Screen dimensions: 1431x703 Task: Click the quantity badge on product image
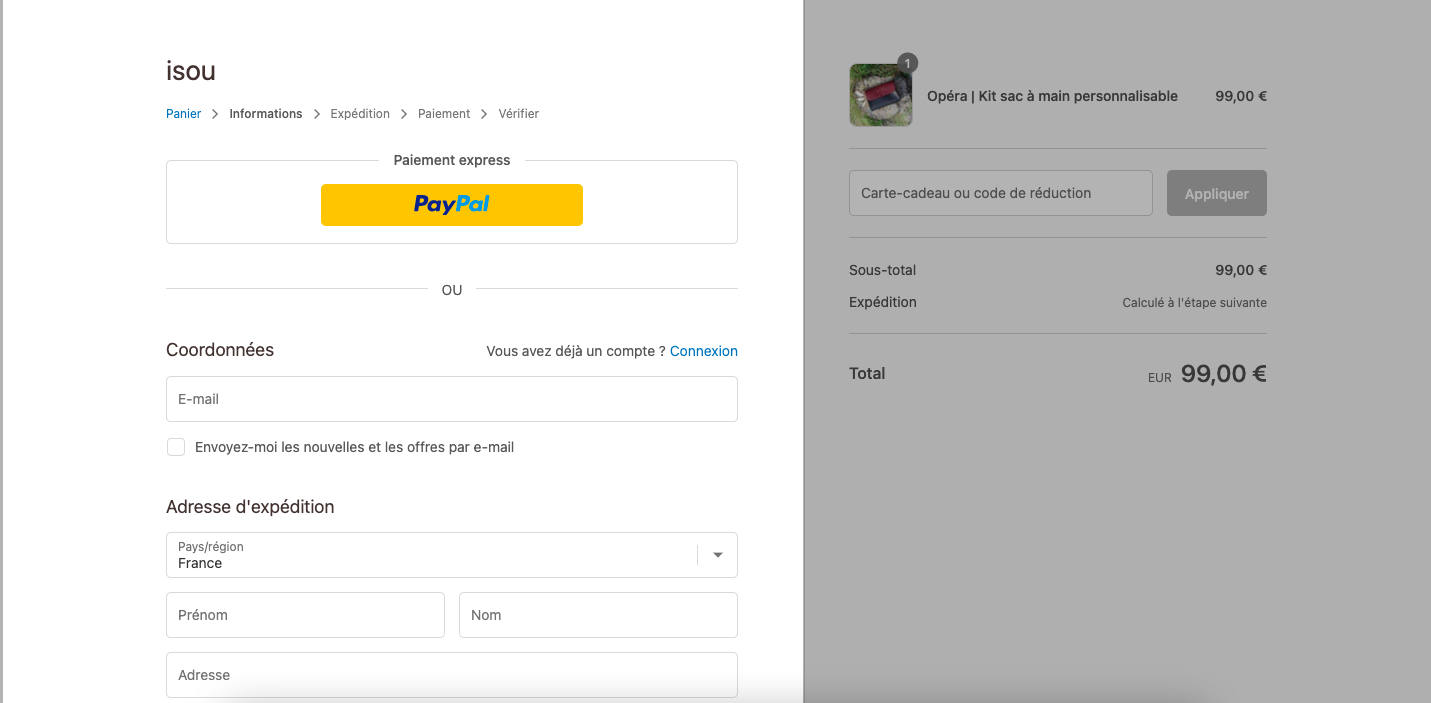coord(907,63)
